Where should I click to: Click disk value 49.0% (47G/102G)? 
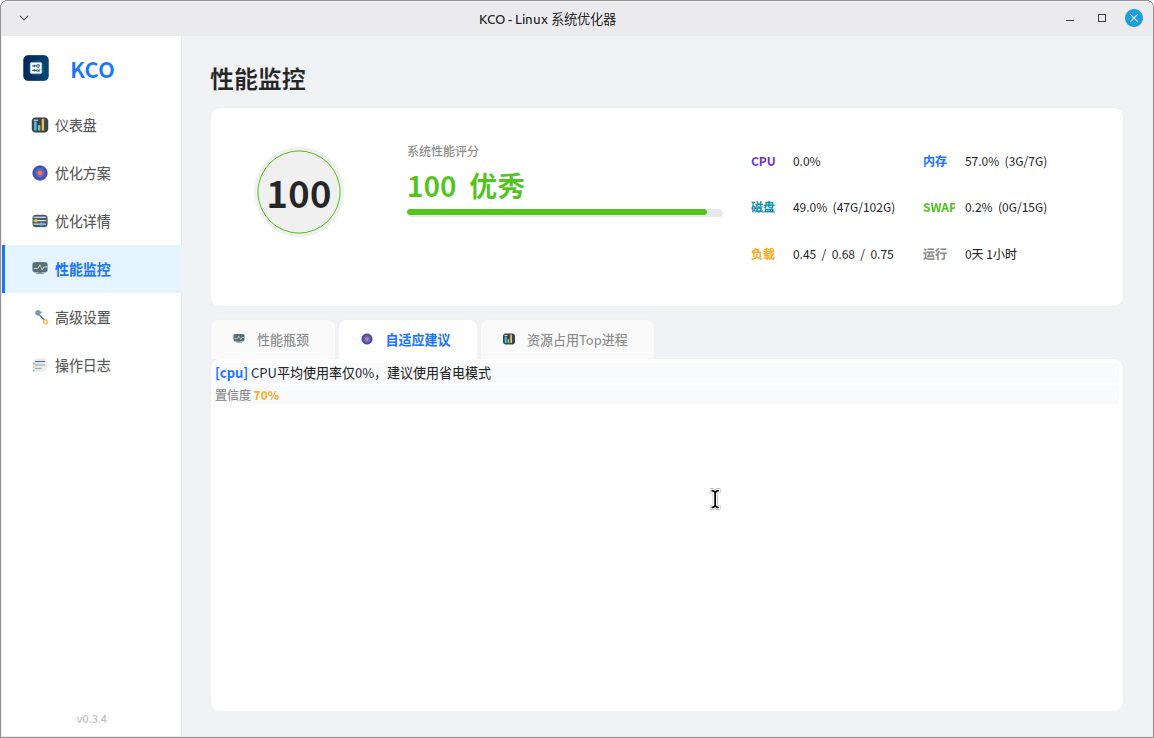point(844,207)
